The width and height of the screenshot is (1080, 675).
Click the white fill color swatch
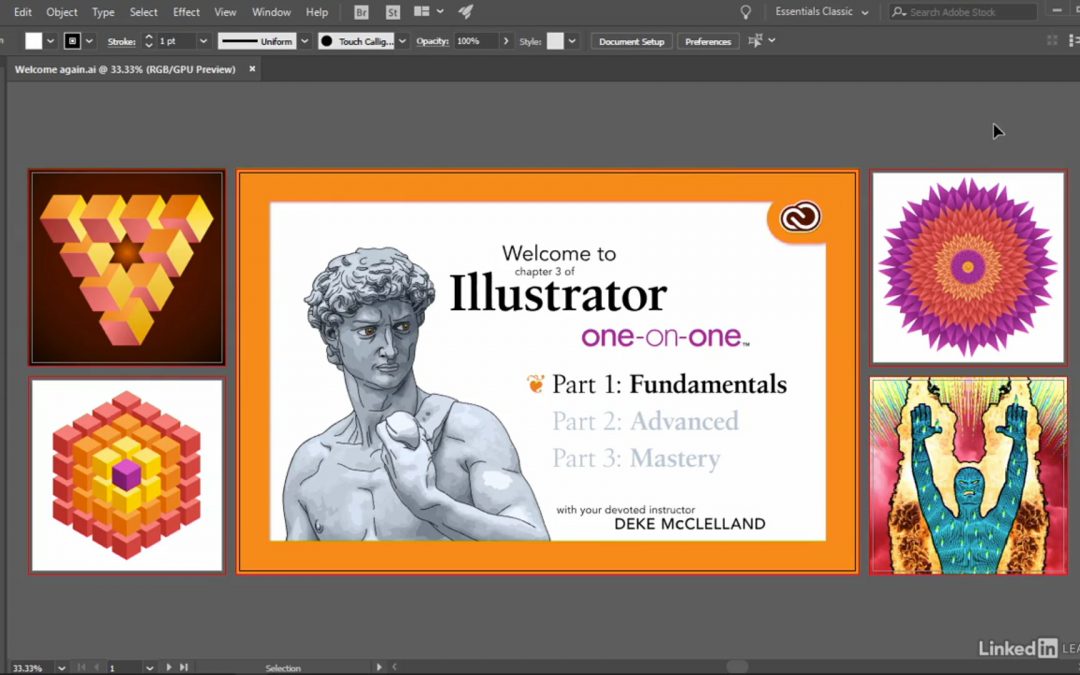[34, 41]
